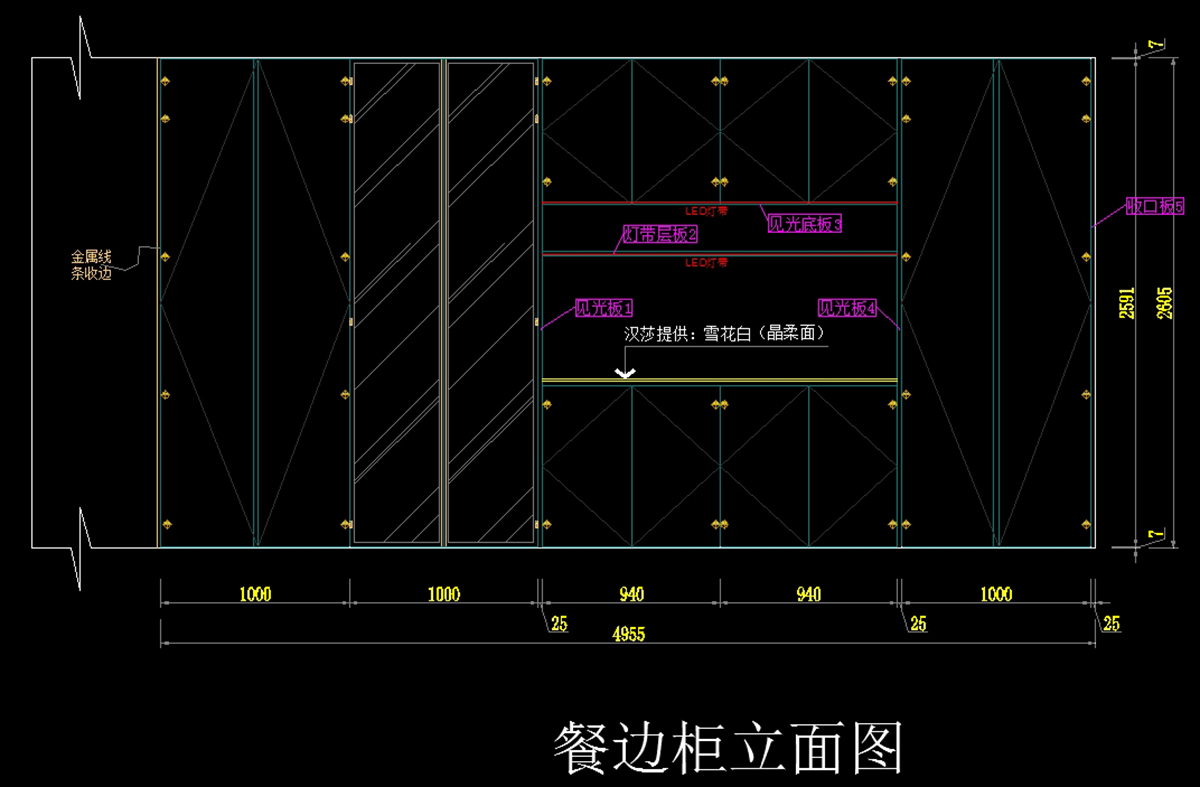1200x787 pixels.
Task: Click the leftmost 1000 dimension text
Action: [255, 595]
